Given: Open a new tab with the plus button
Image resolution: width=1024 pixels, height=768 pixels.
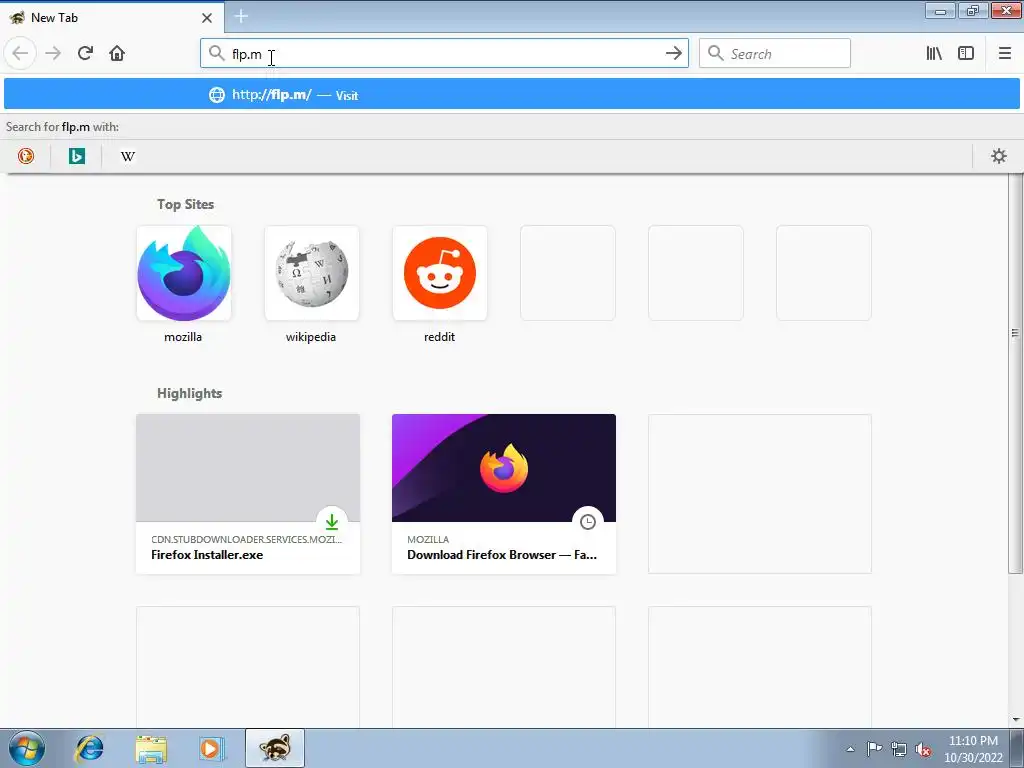Looking at the screenshot, I should click(241, 16).
